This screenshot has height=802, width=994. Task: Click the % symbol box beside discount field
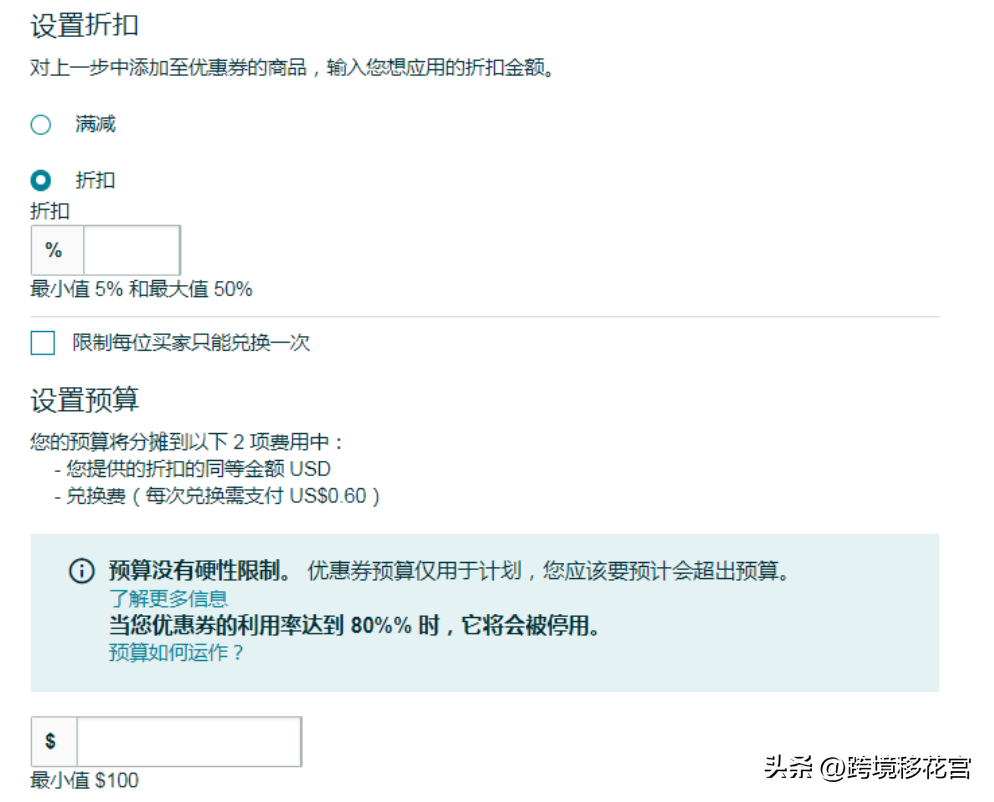[56, 250]
